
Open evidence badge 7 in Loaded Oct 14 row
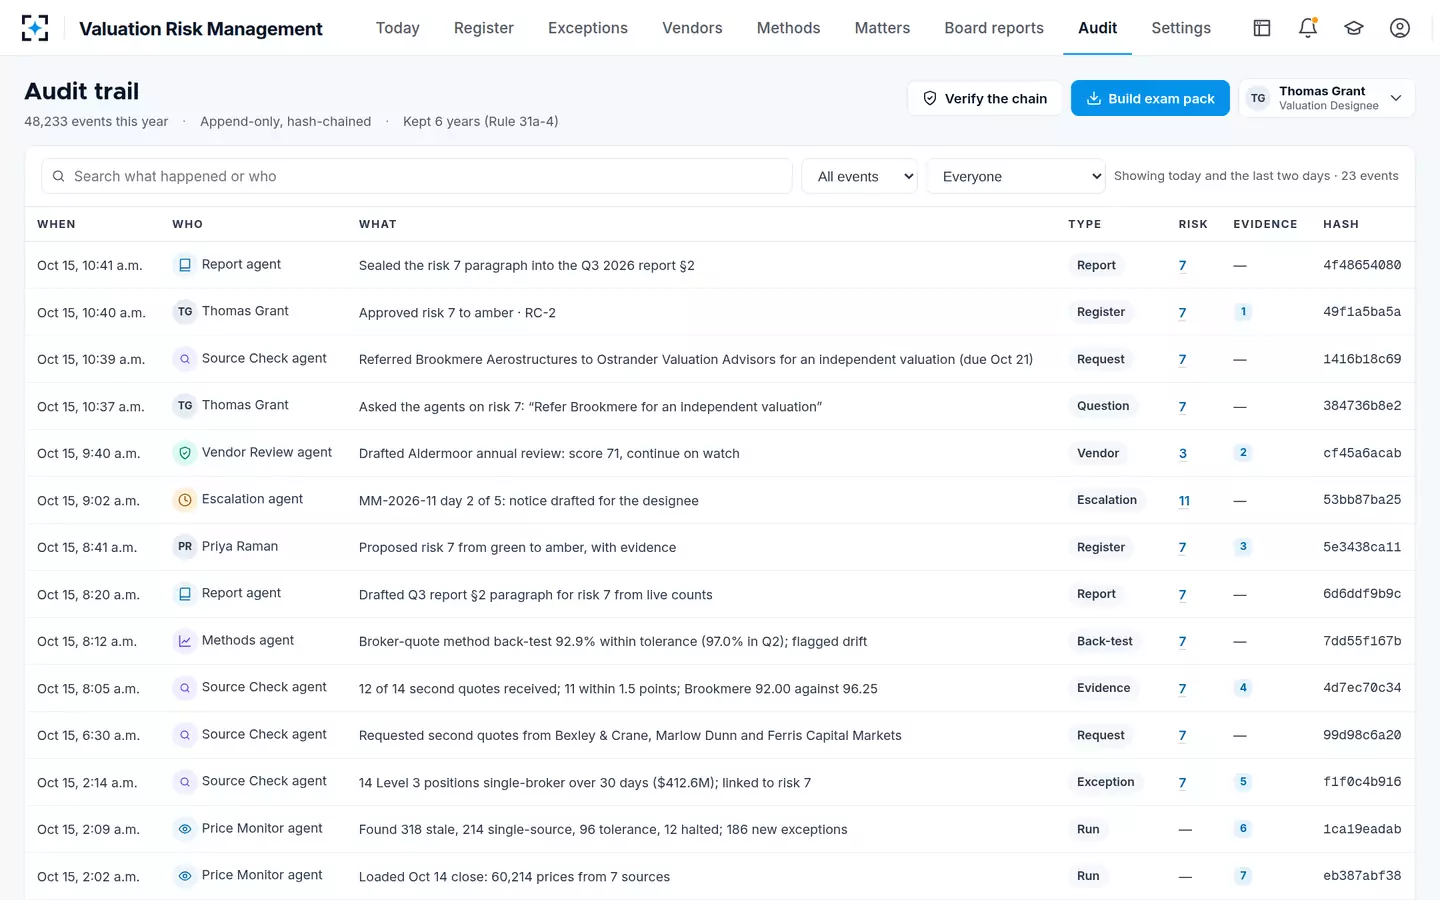point(1243,876)
